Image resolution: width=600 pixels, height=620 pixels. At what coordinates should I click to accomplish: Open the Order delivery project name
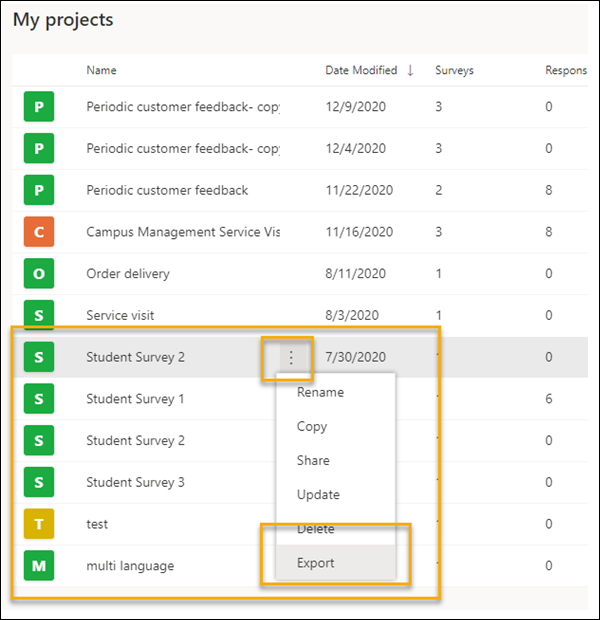pos(128,274)
